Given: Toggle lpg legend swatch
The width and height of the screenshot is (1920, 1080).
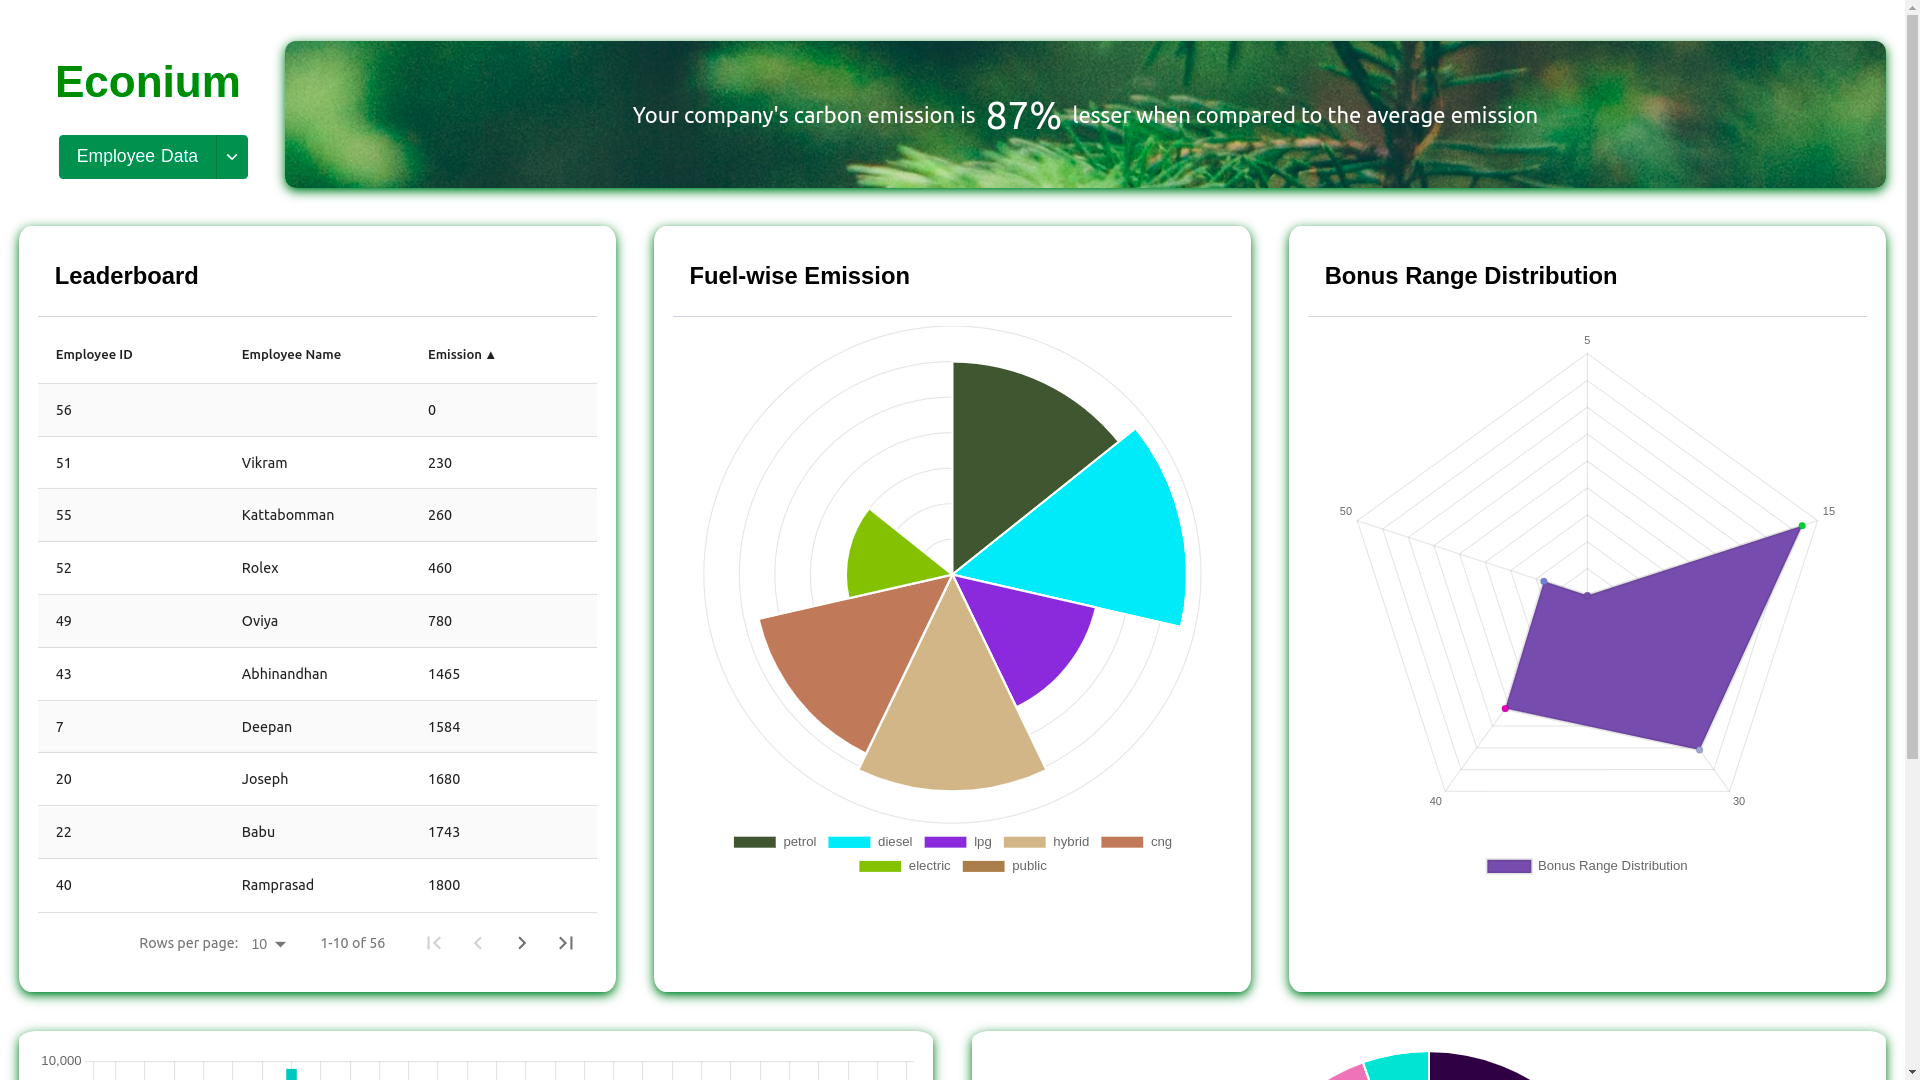Looking at the screenshot, I should pyautogui.click(x=945, y=842).
